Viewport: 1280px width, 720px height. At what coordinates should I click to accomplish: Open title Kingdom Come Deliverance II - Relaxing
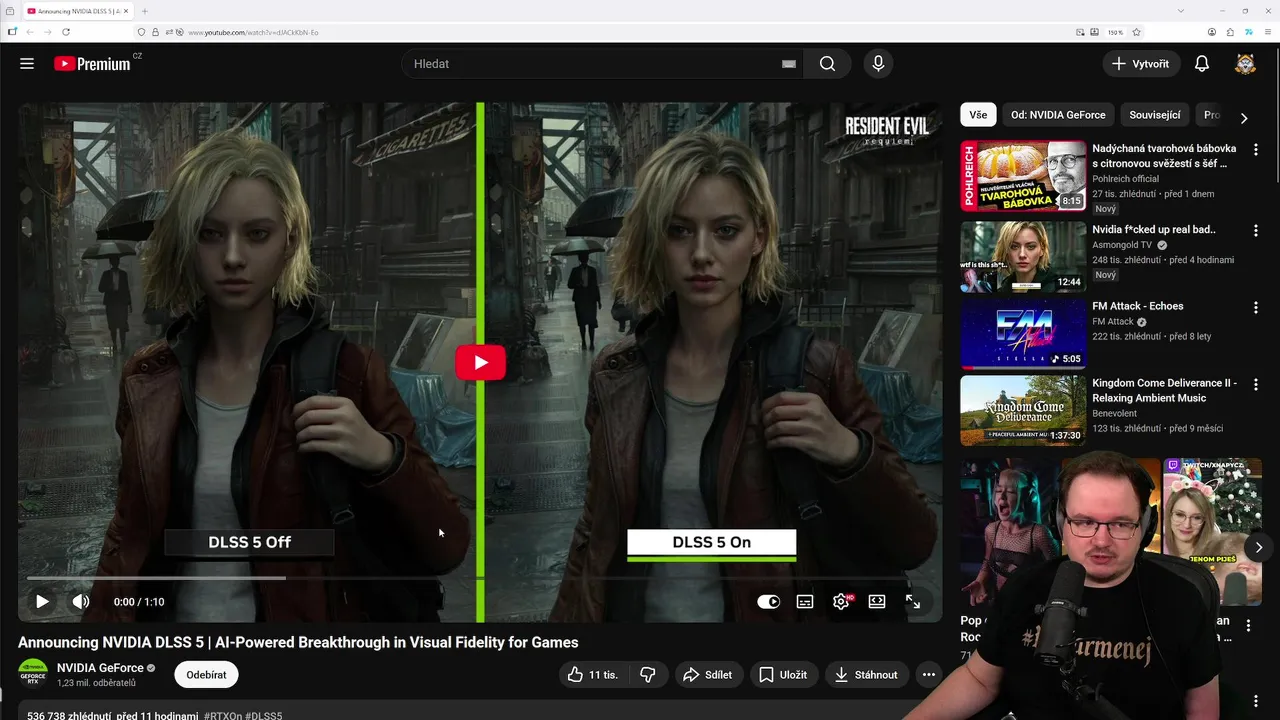coord(1164,390)
